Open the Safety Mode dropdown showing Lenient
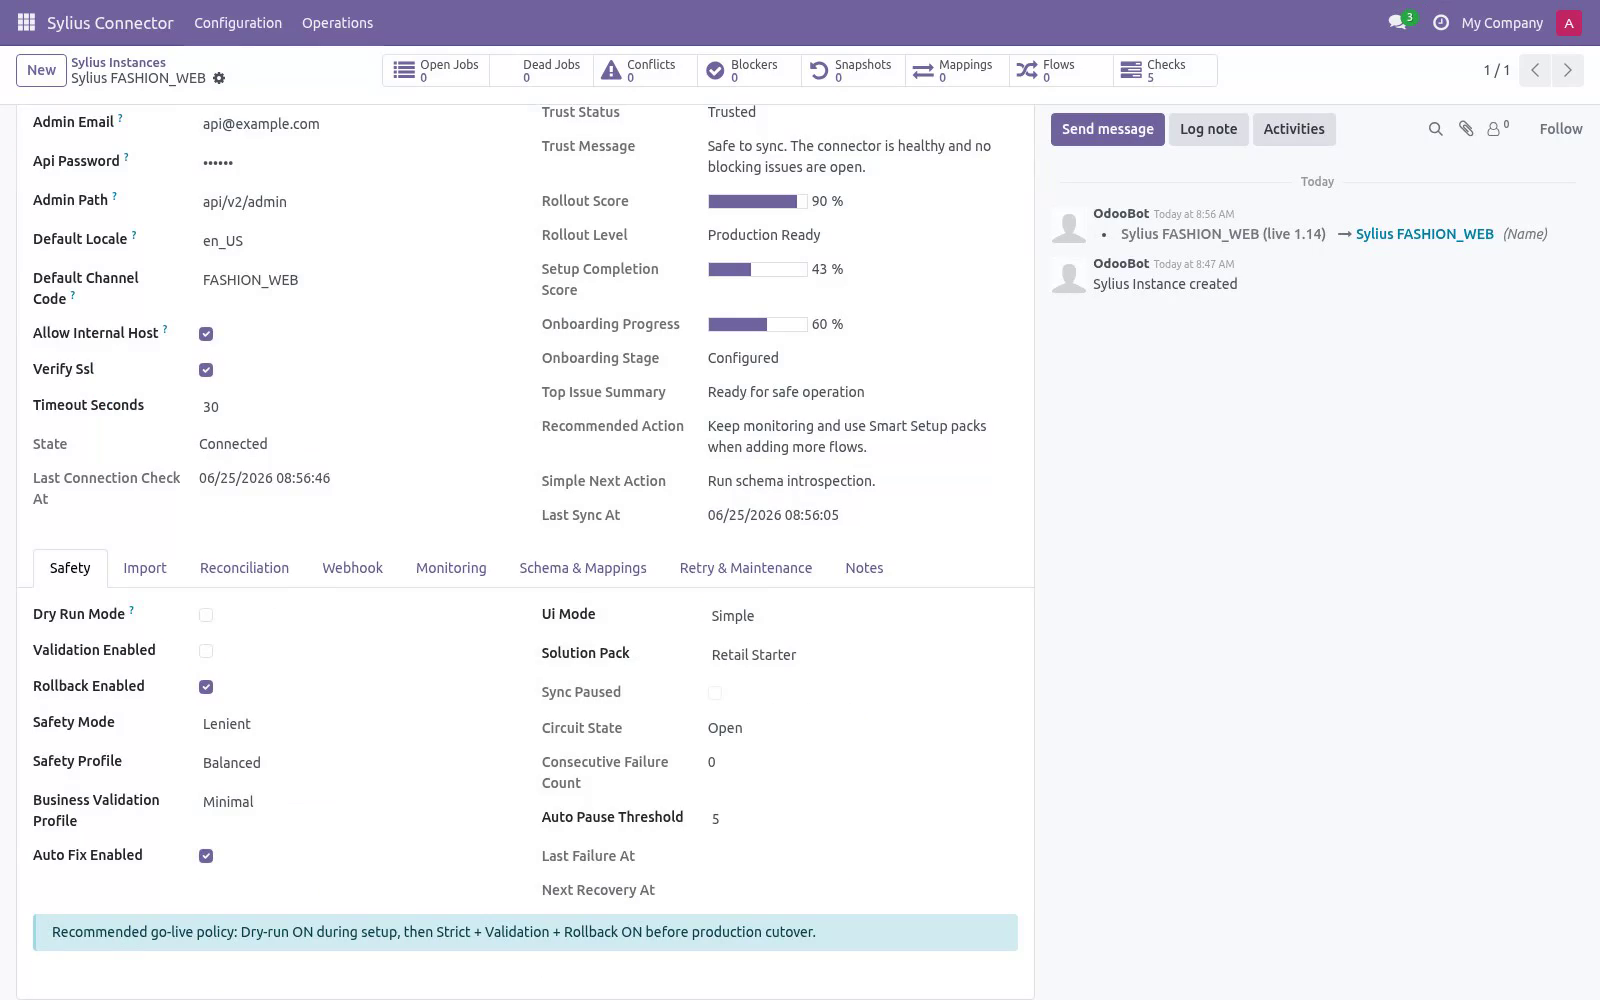 pyautogui.click(x=355, y=724)
